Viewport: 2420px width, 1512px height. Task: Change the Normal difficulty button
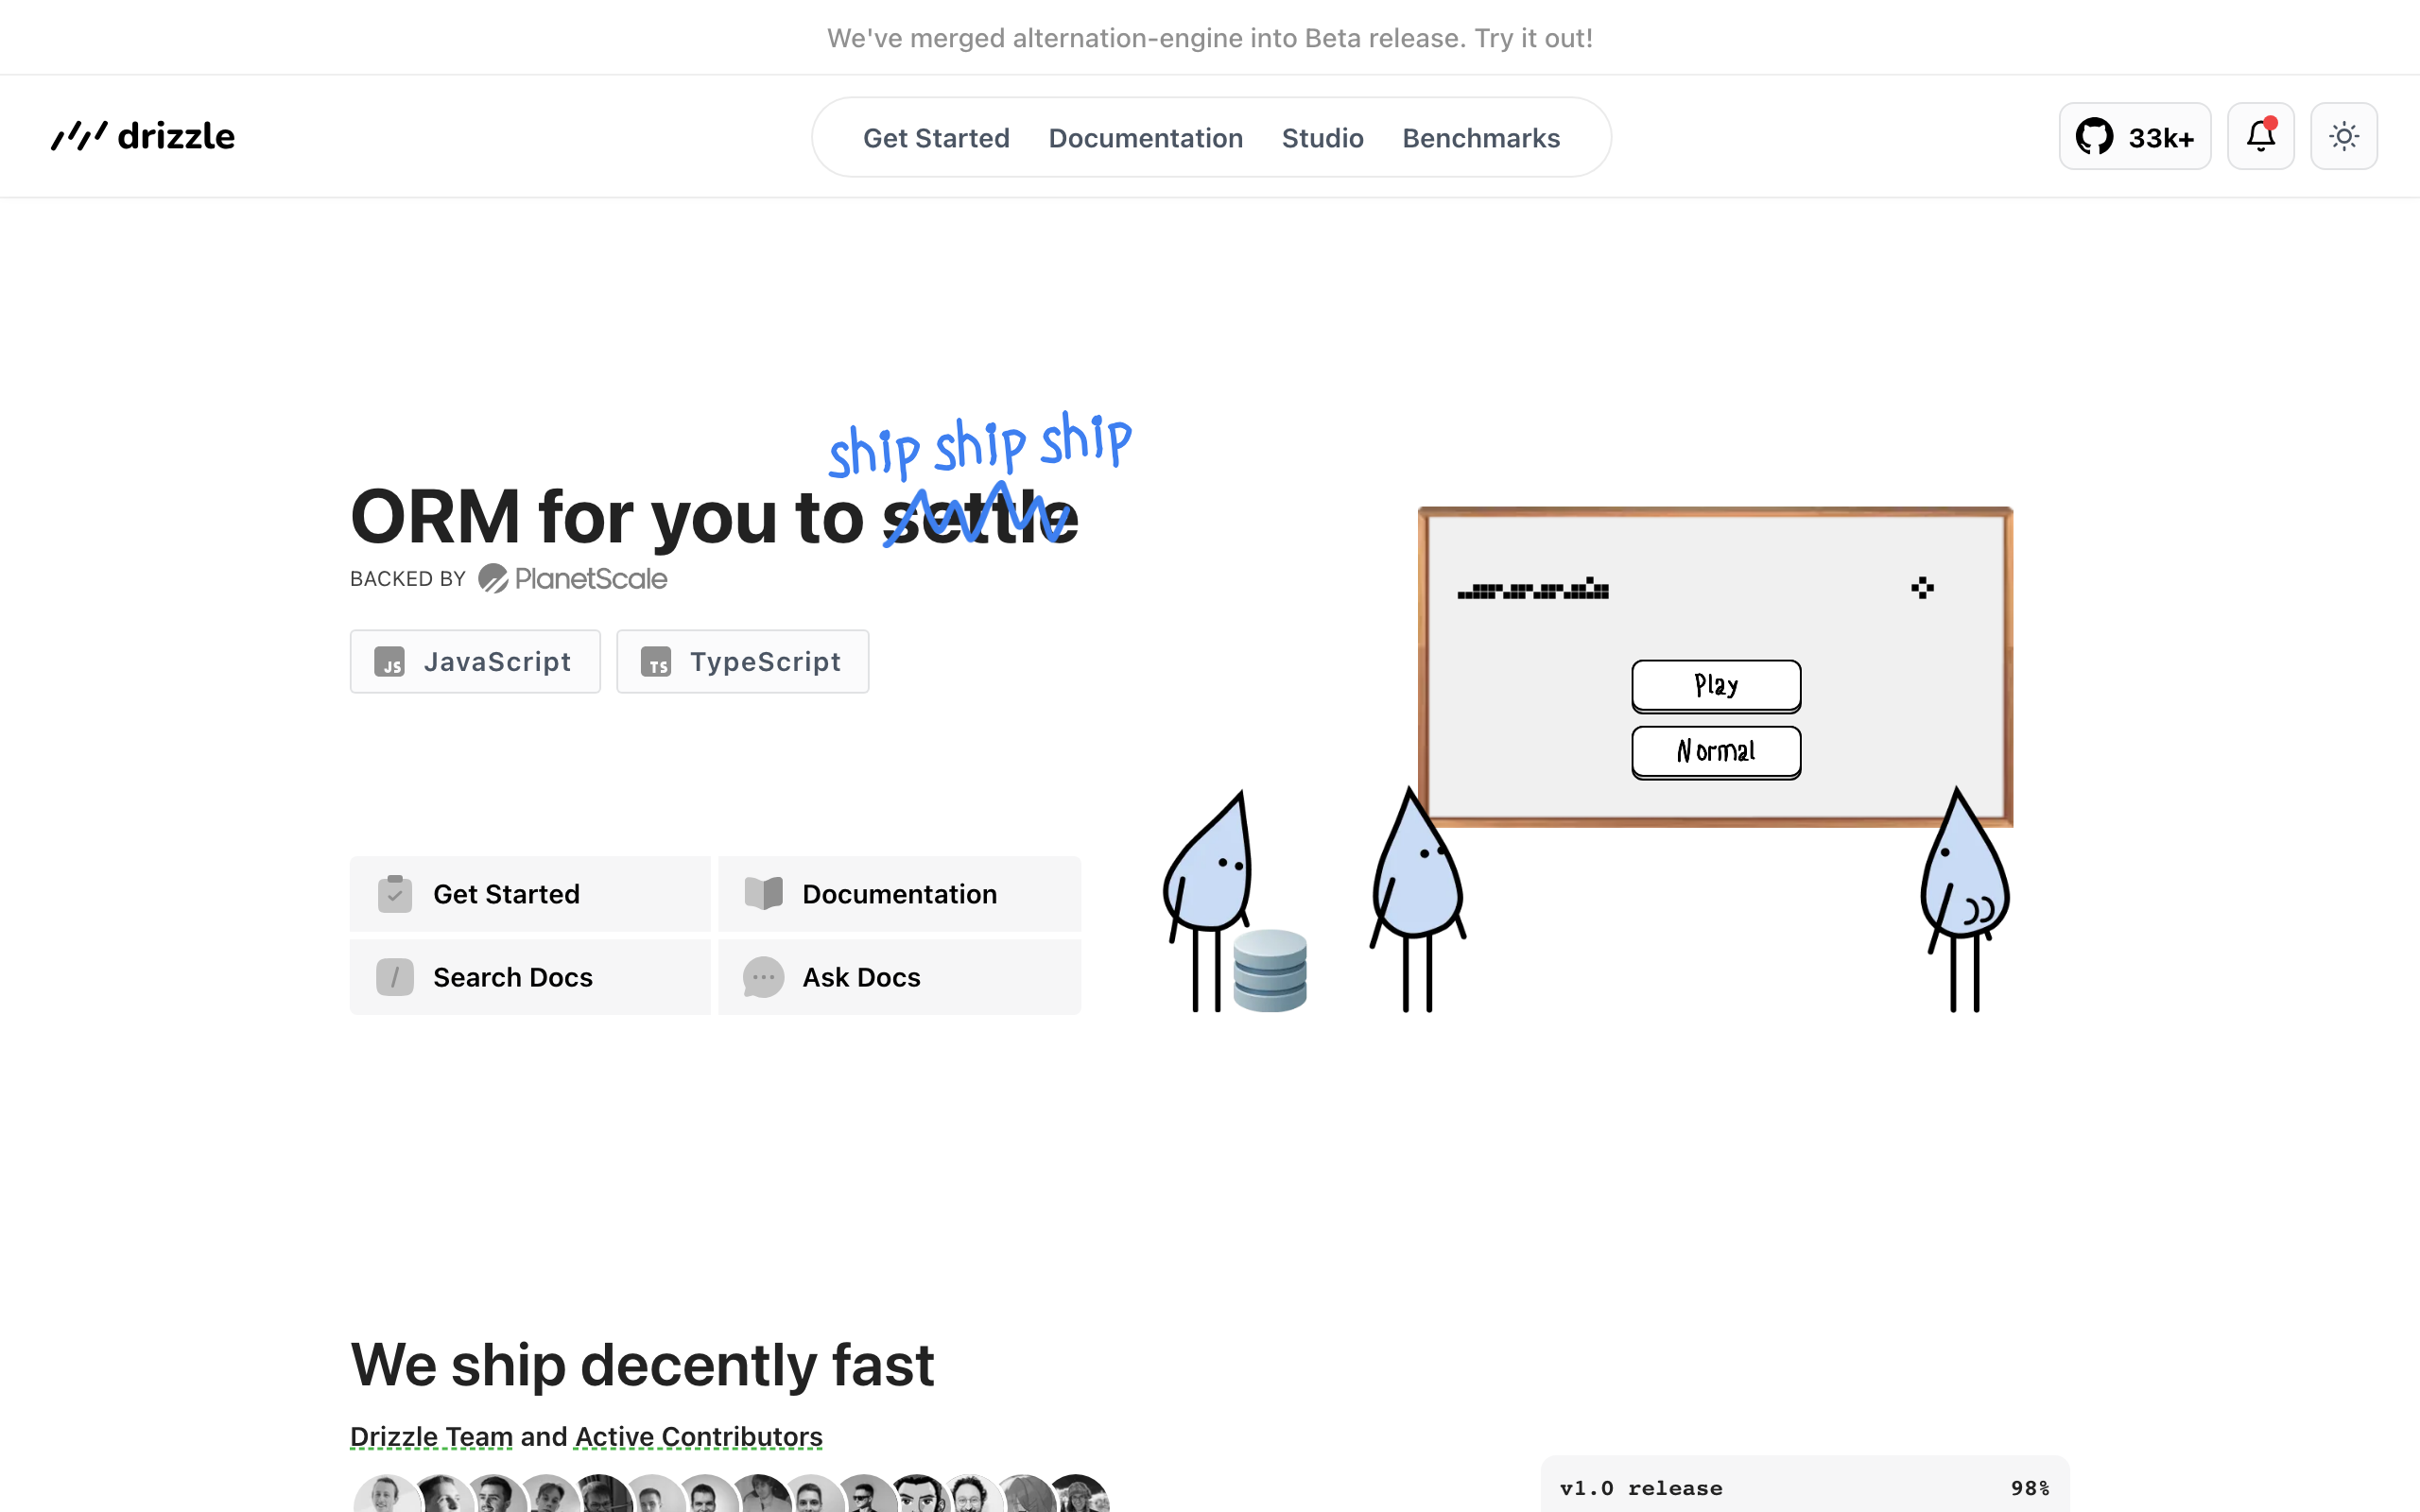click(1716, 751)
